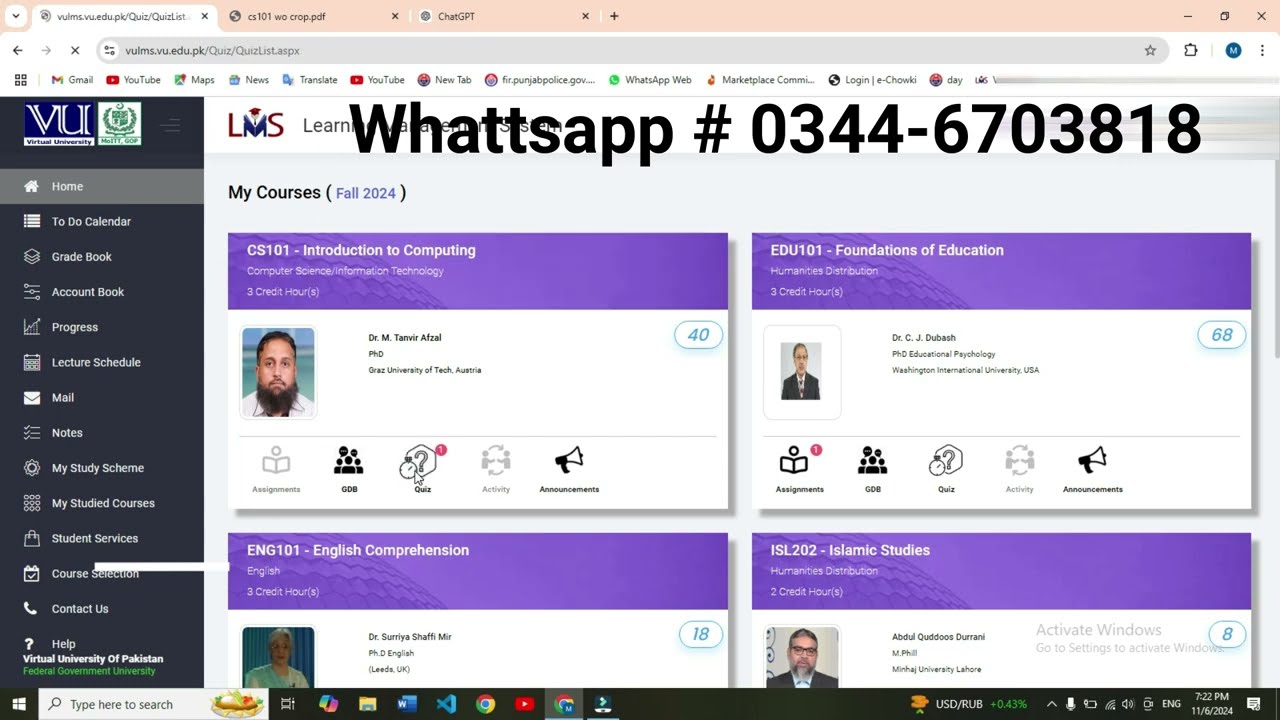Open the WhatsApp Web bookmark

[x=650, y=80]
